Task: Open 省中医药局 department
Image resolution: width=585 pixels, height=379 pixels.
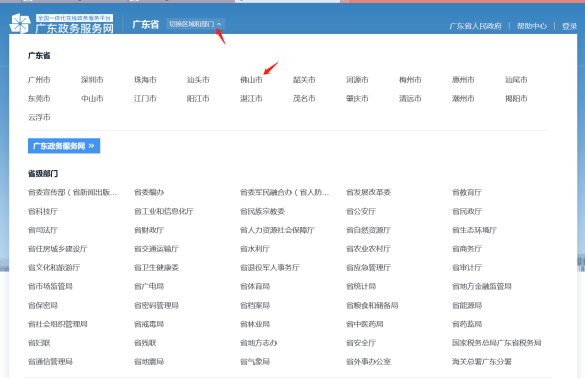Action: 365,324
